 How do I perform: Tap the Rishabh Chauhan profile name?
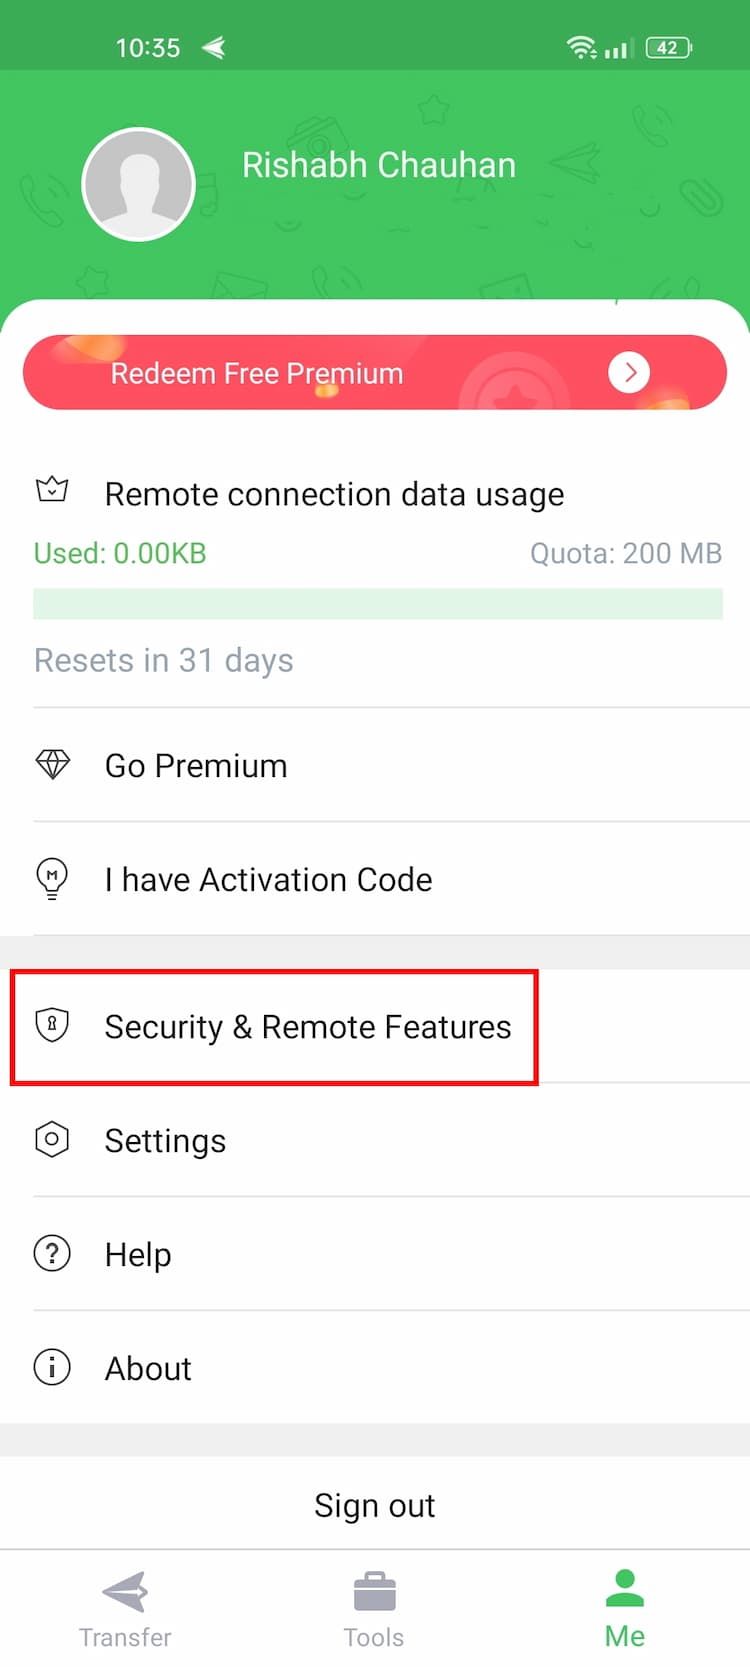coord(379,165)
